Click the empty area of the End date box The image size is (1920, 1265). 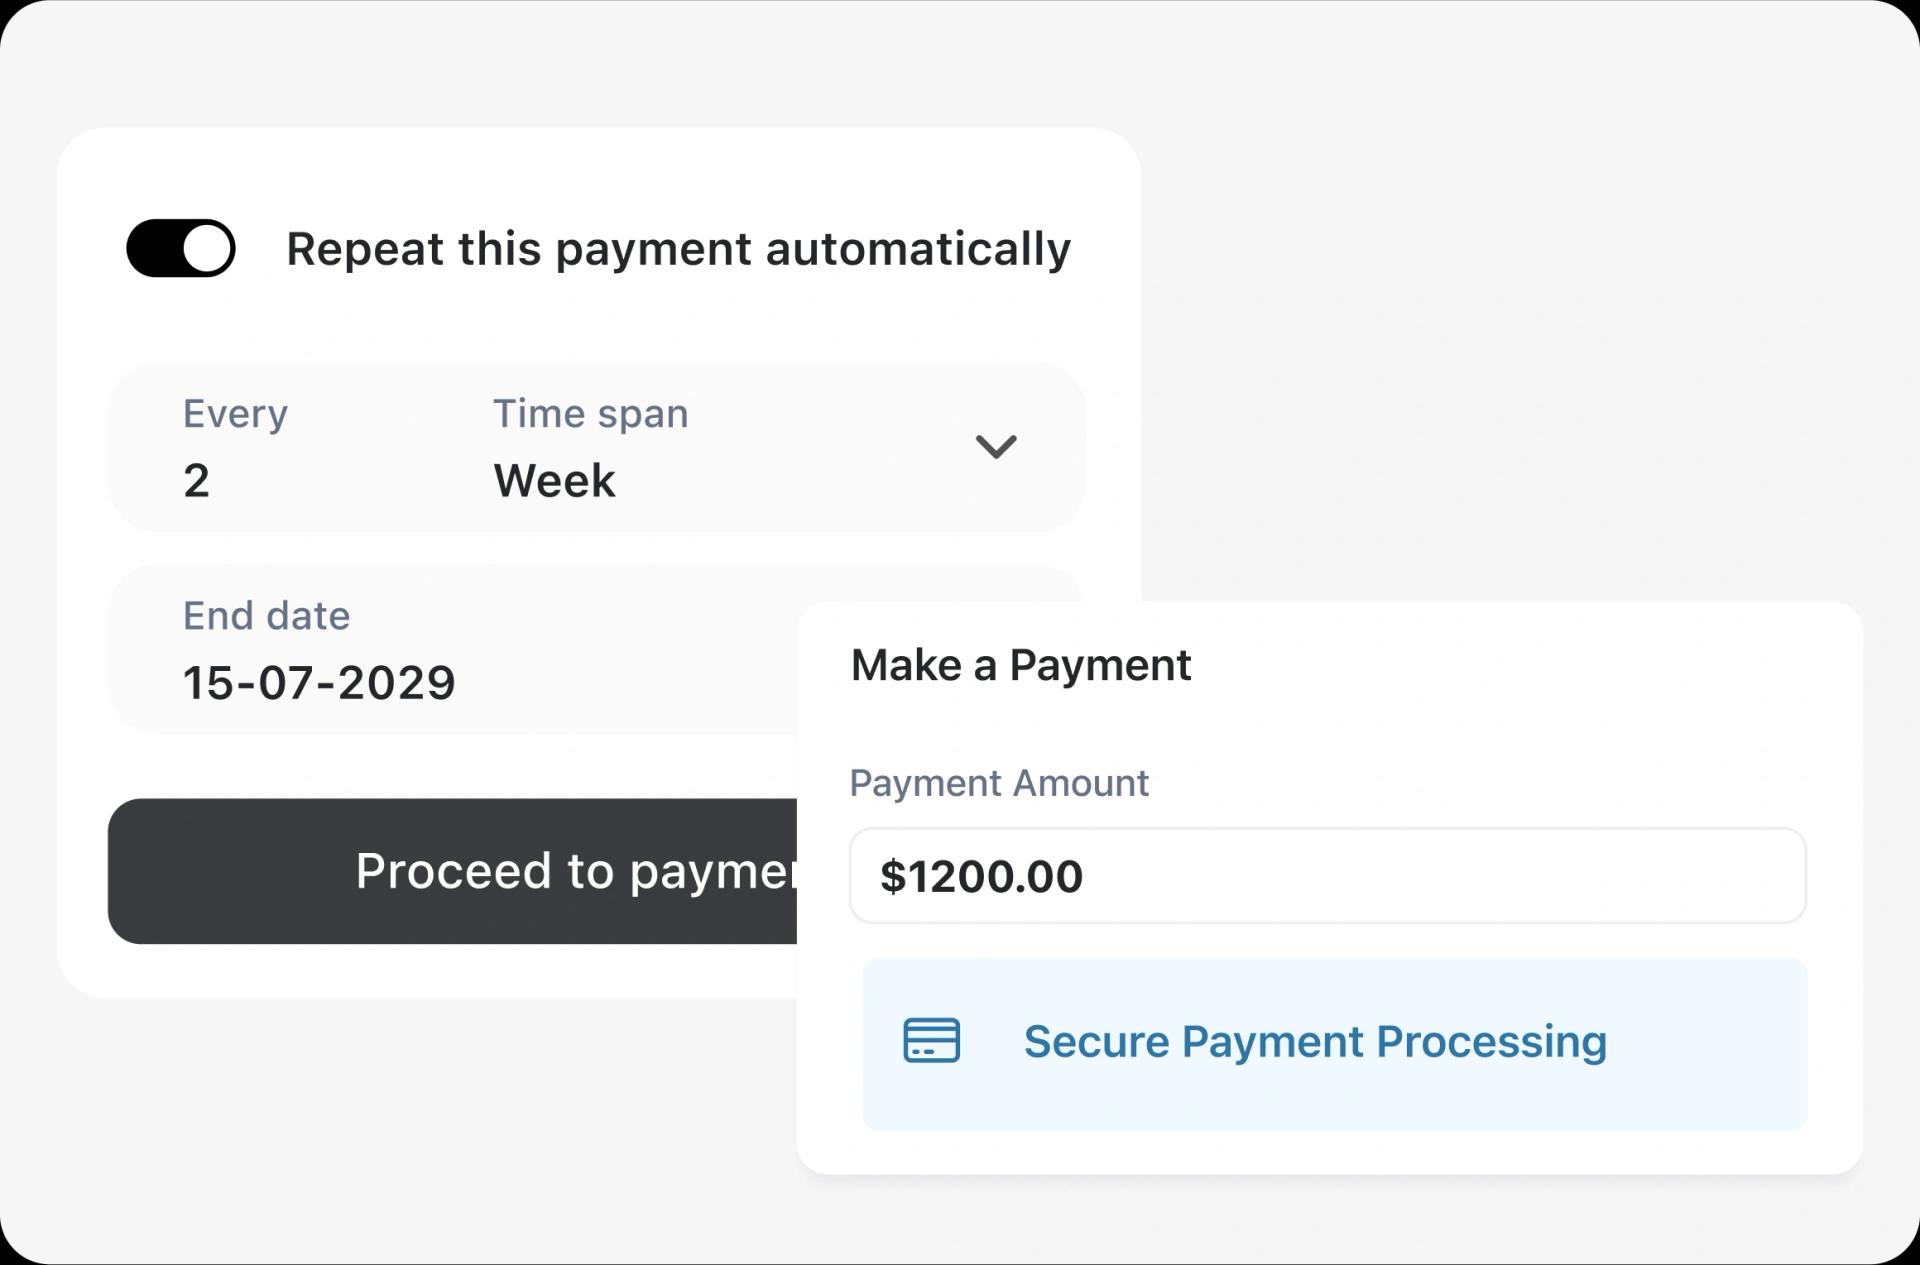pyautogui.click(x=620, y=650)
